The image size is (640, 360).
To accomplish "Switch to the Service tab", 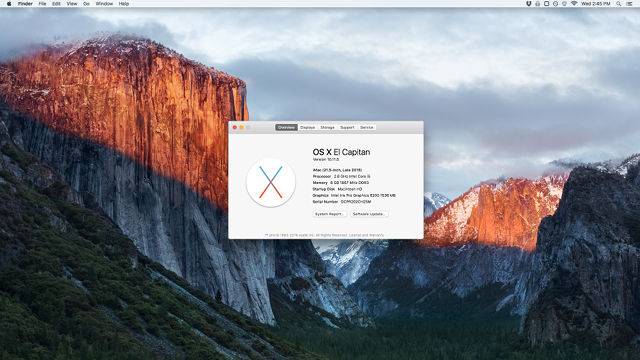I will (367, 127).
